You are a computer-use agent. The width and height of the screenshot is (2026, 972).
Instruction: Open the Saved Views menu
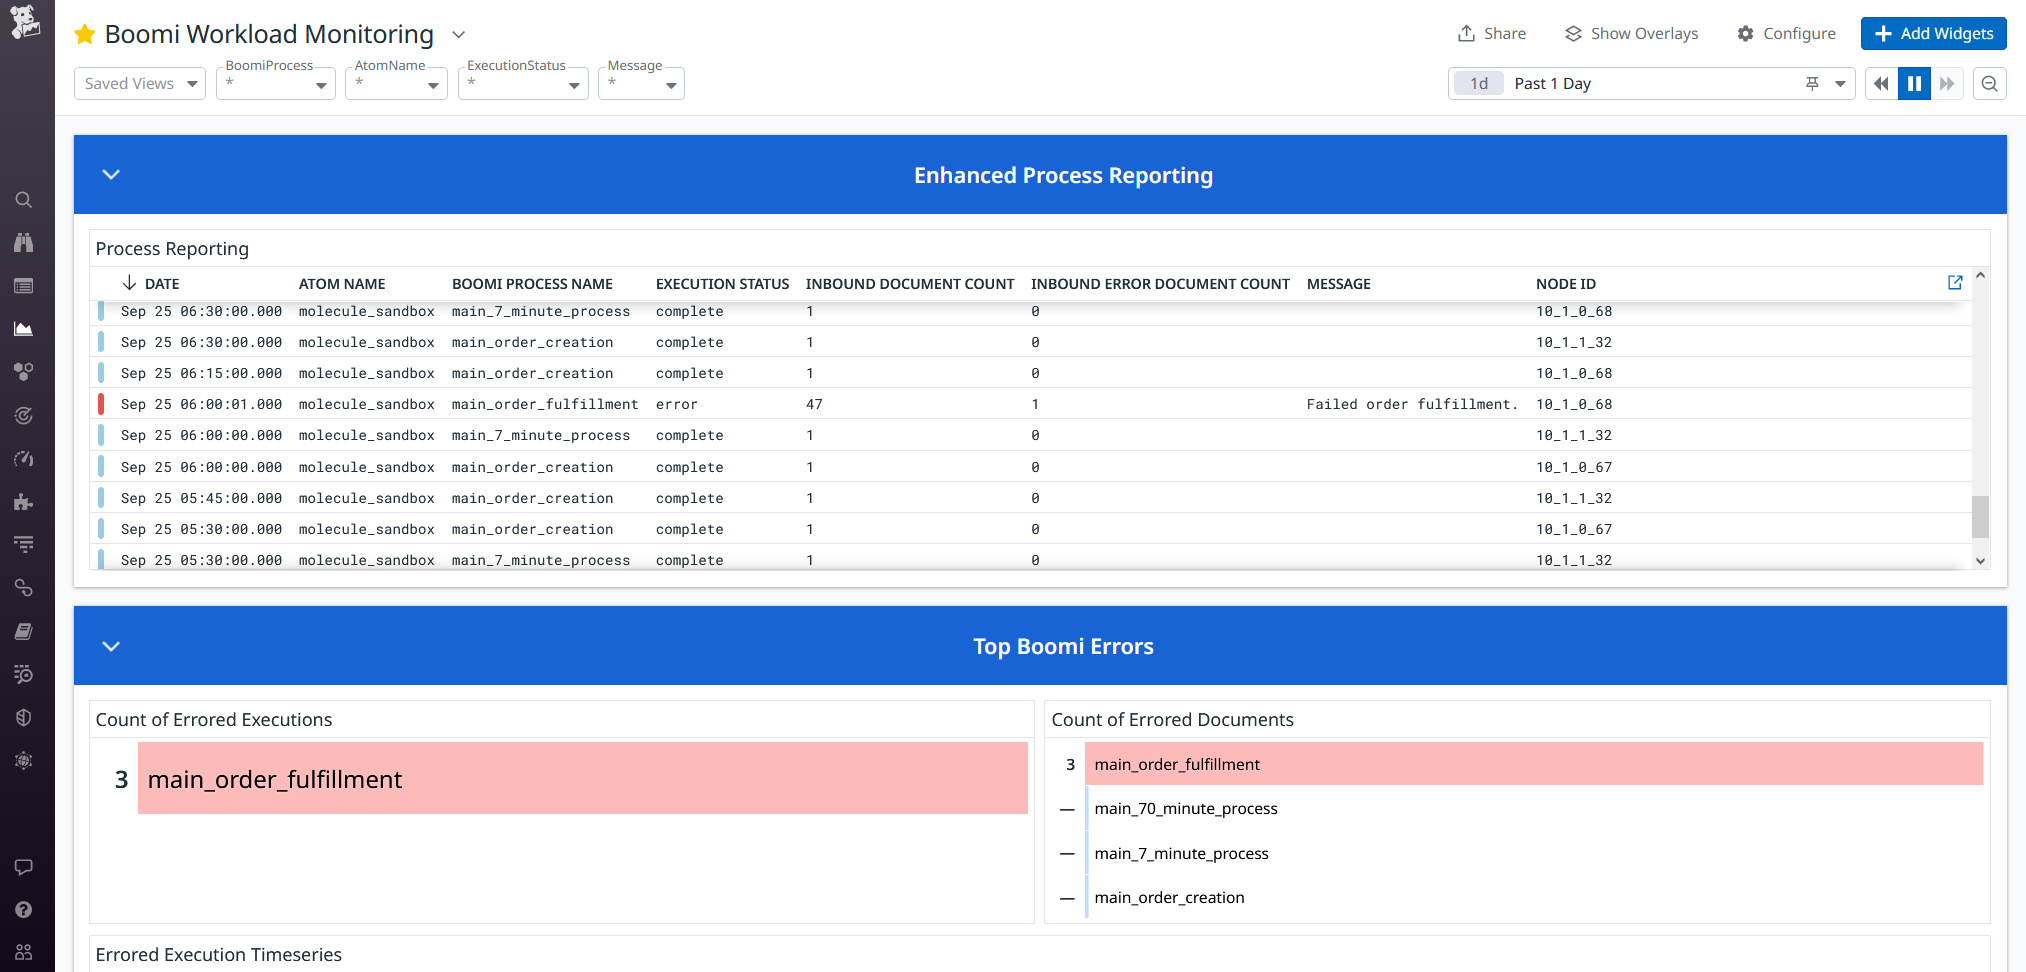pos(139,83)
